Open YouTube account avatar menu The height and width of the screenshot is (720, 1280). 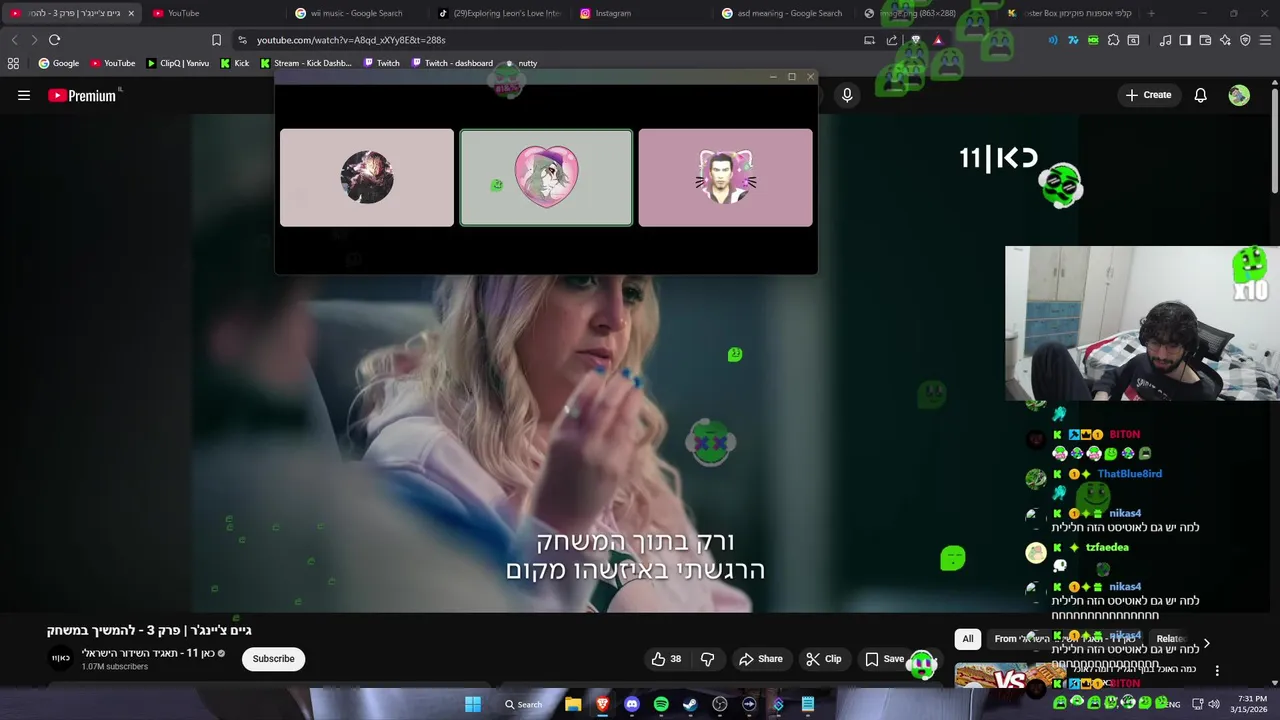1239,95
